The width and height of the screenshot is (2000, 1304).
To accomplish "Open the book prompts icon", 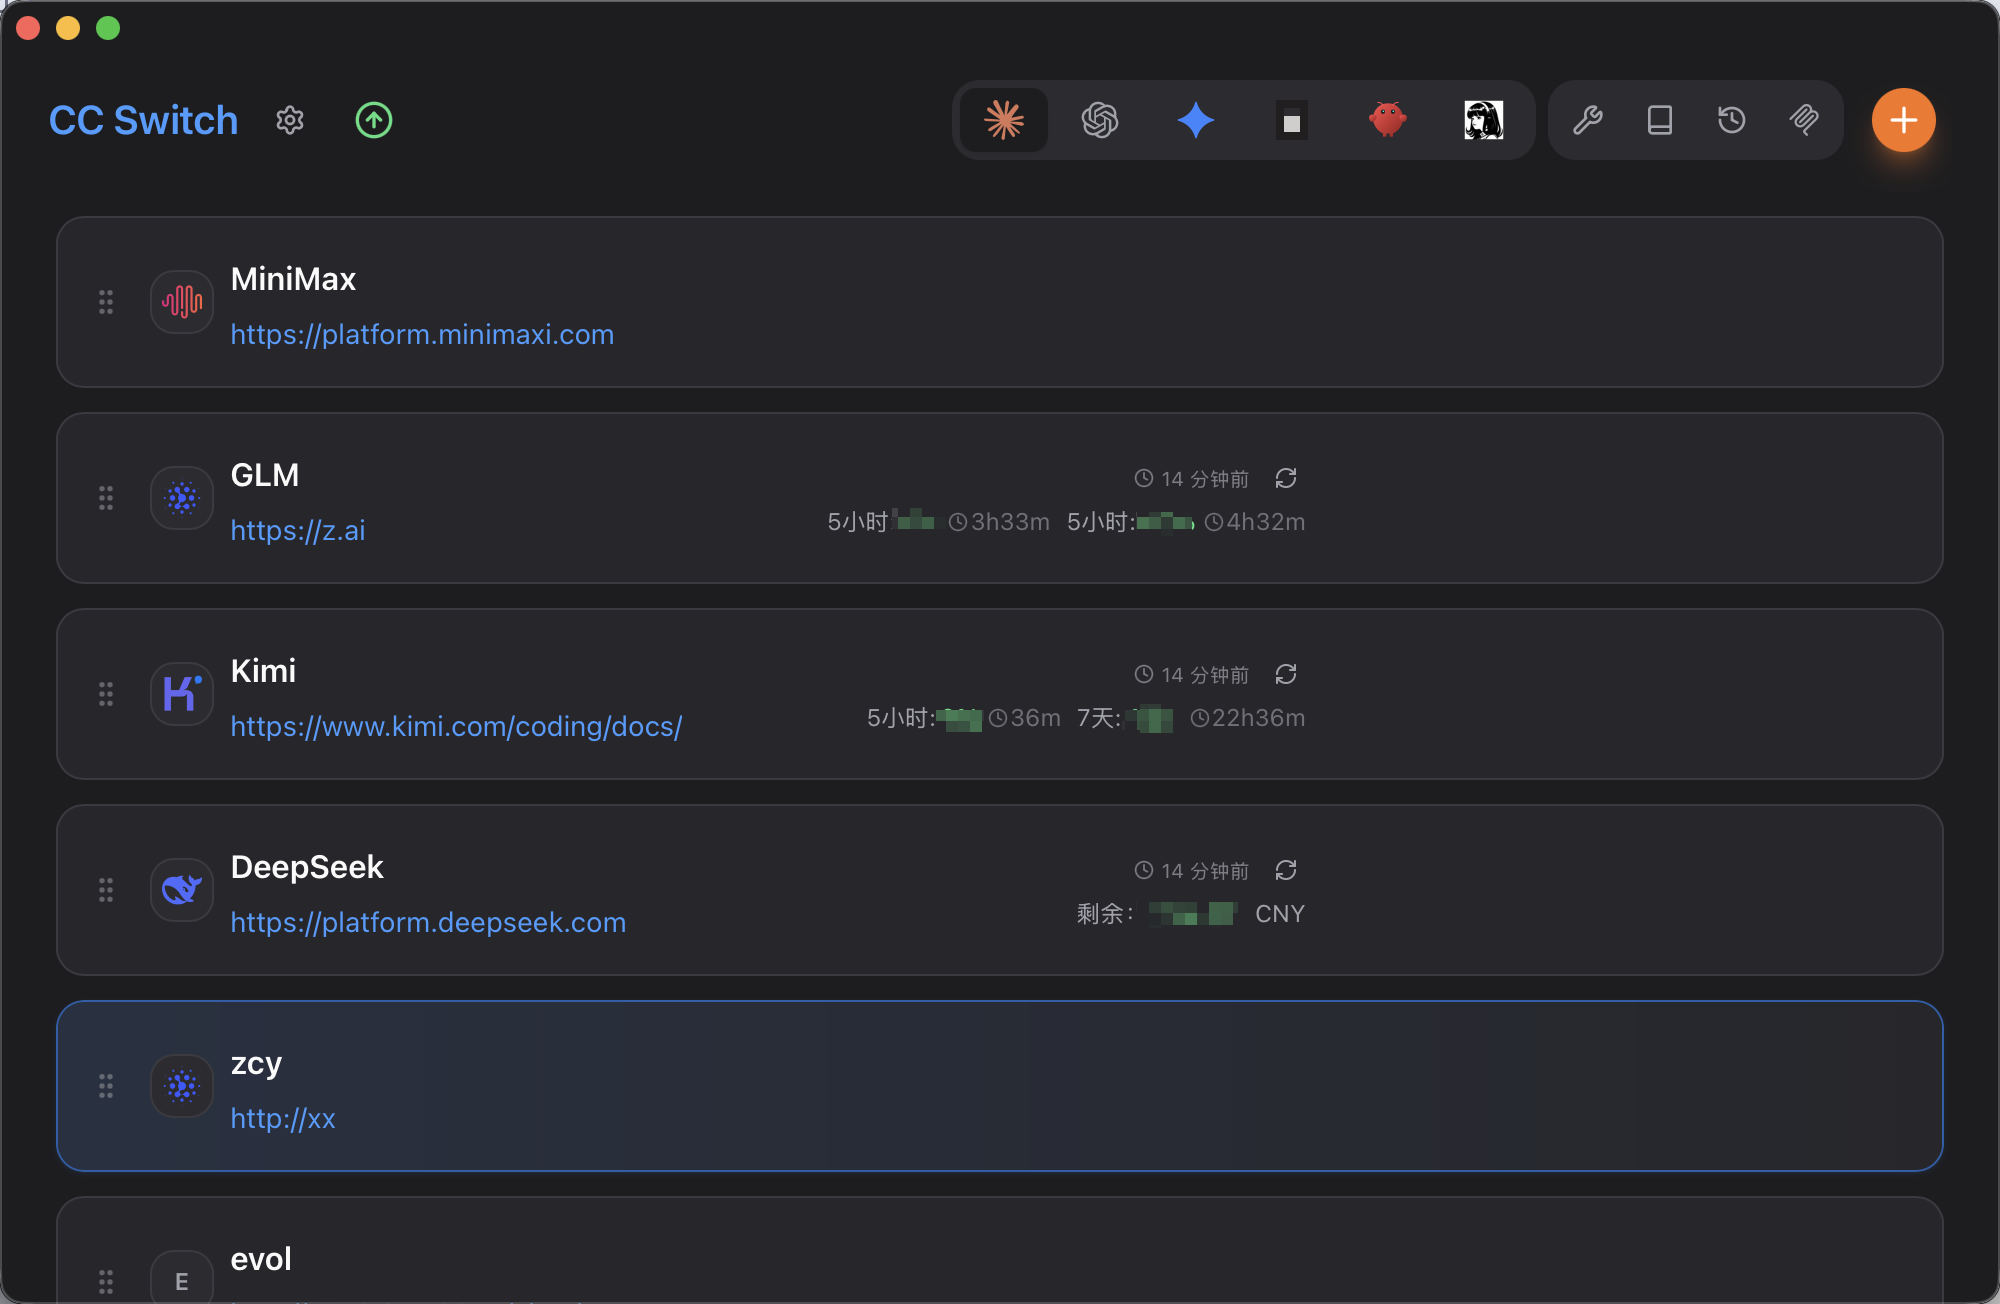I will point(1660,120).
